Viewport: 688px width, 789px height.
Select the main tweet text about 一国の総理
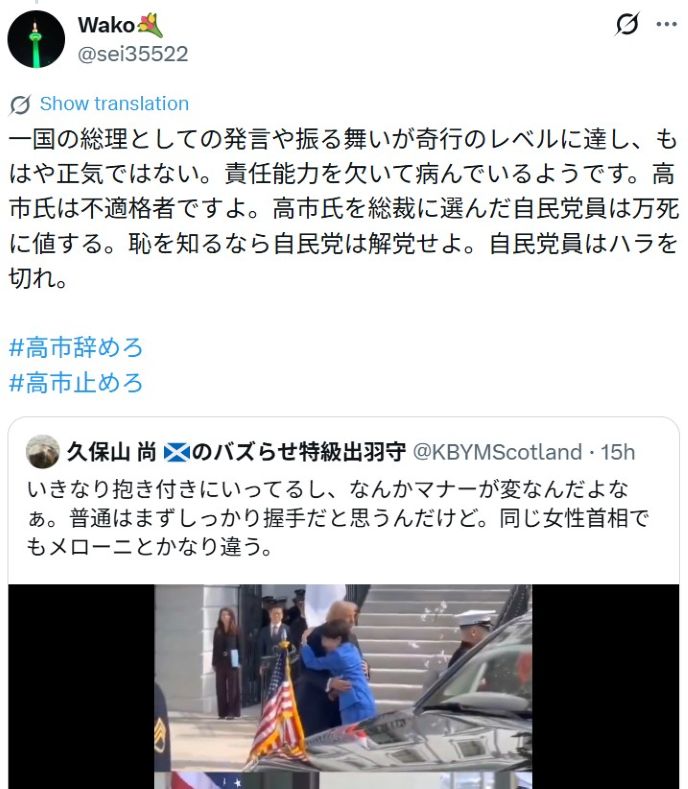tap(343, 208)
